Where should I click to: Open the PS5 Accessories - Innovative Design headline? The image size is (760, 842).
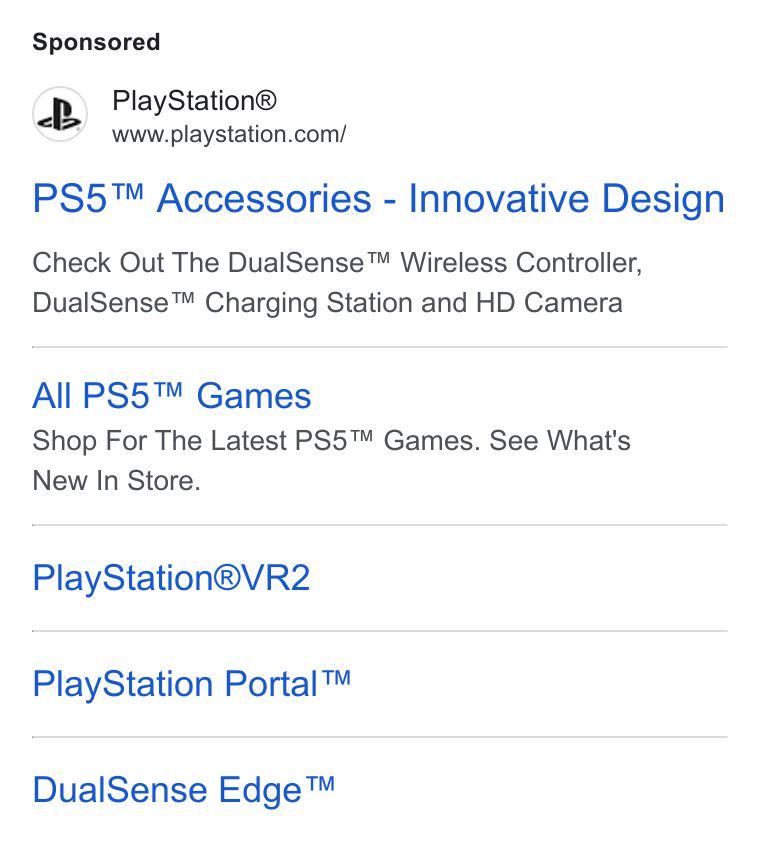click(x=379, y=199)
